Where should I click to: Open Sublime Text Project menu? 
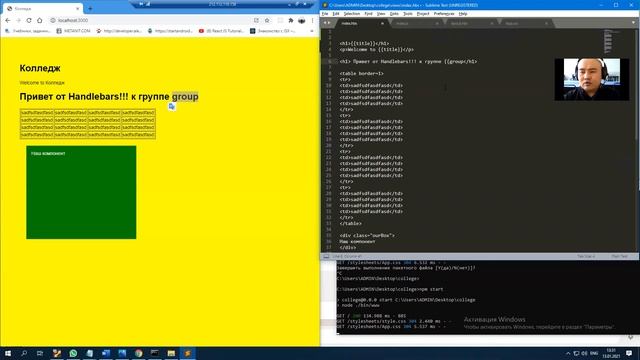(x=423, y=13)
